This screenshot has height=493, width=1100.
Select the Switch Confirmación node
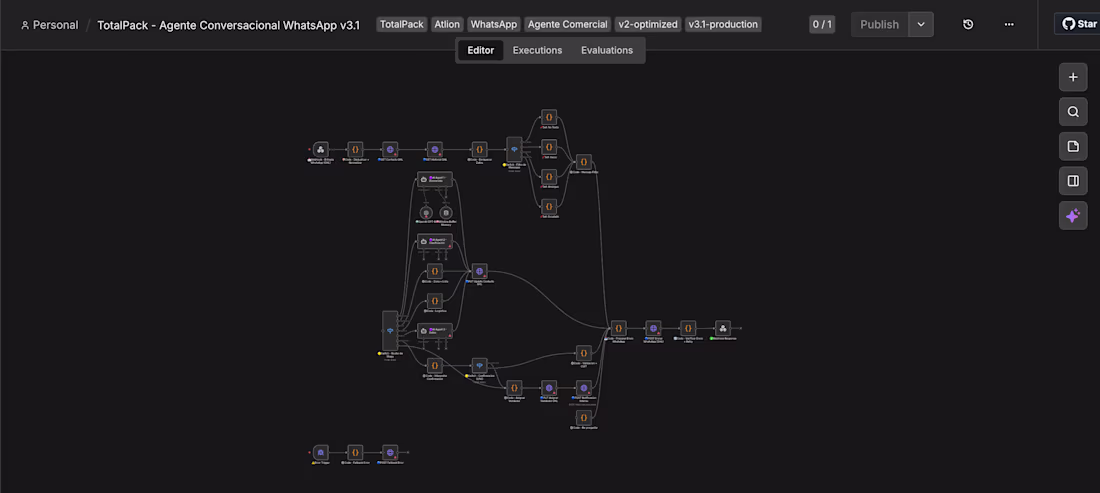click(x=479, y=365)
